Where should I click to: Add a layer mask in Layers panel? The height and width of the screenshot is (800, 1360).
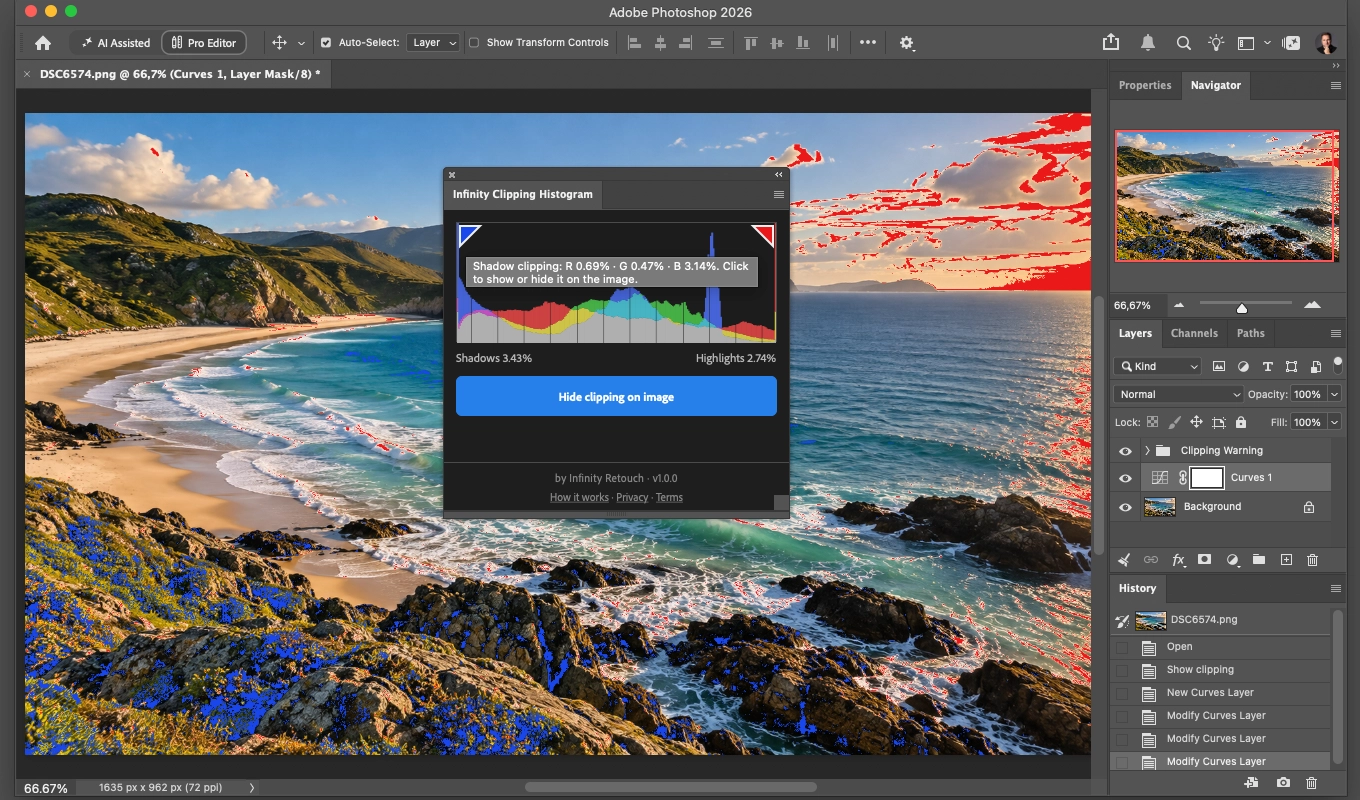pyautogui.click(x=1205, y=560)
